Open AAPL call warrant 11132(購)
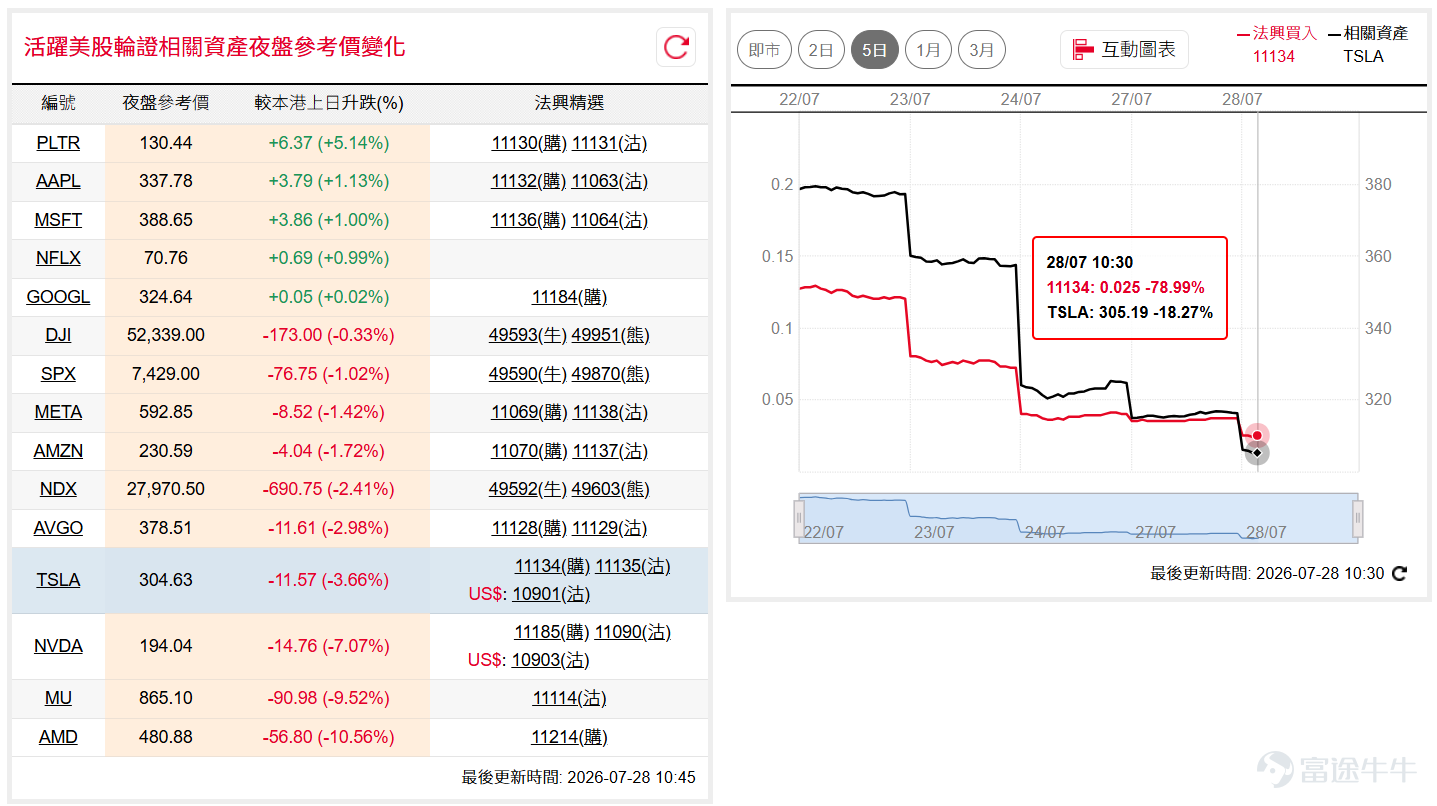This screenshot has width=1437, height=806. click(529, 181)
